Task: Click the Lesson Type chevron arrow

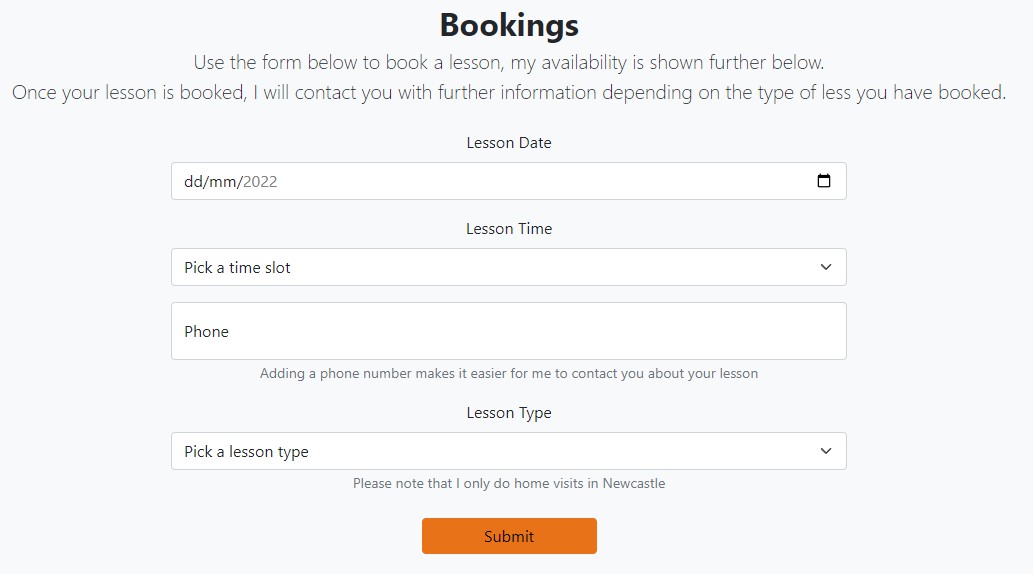Action: point(826,451)
